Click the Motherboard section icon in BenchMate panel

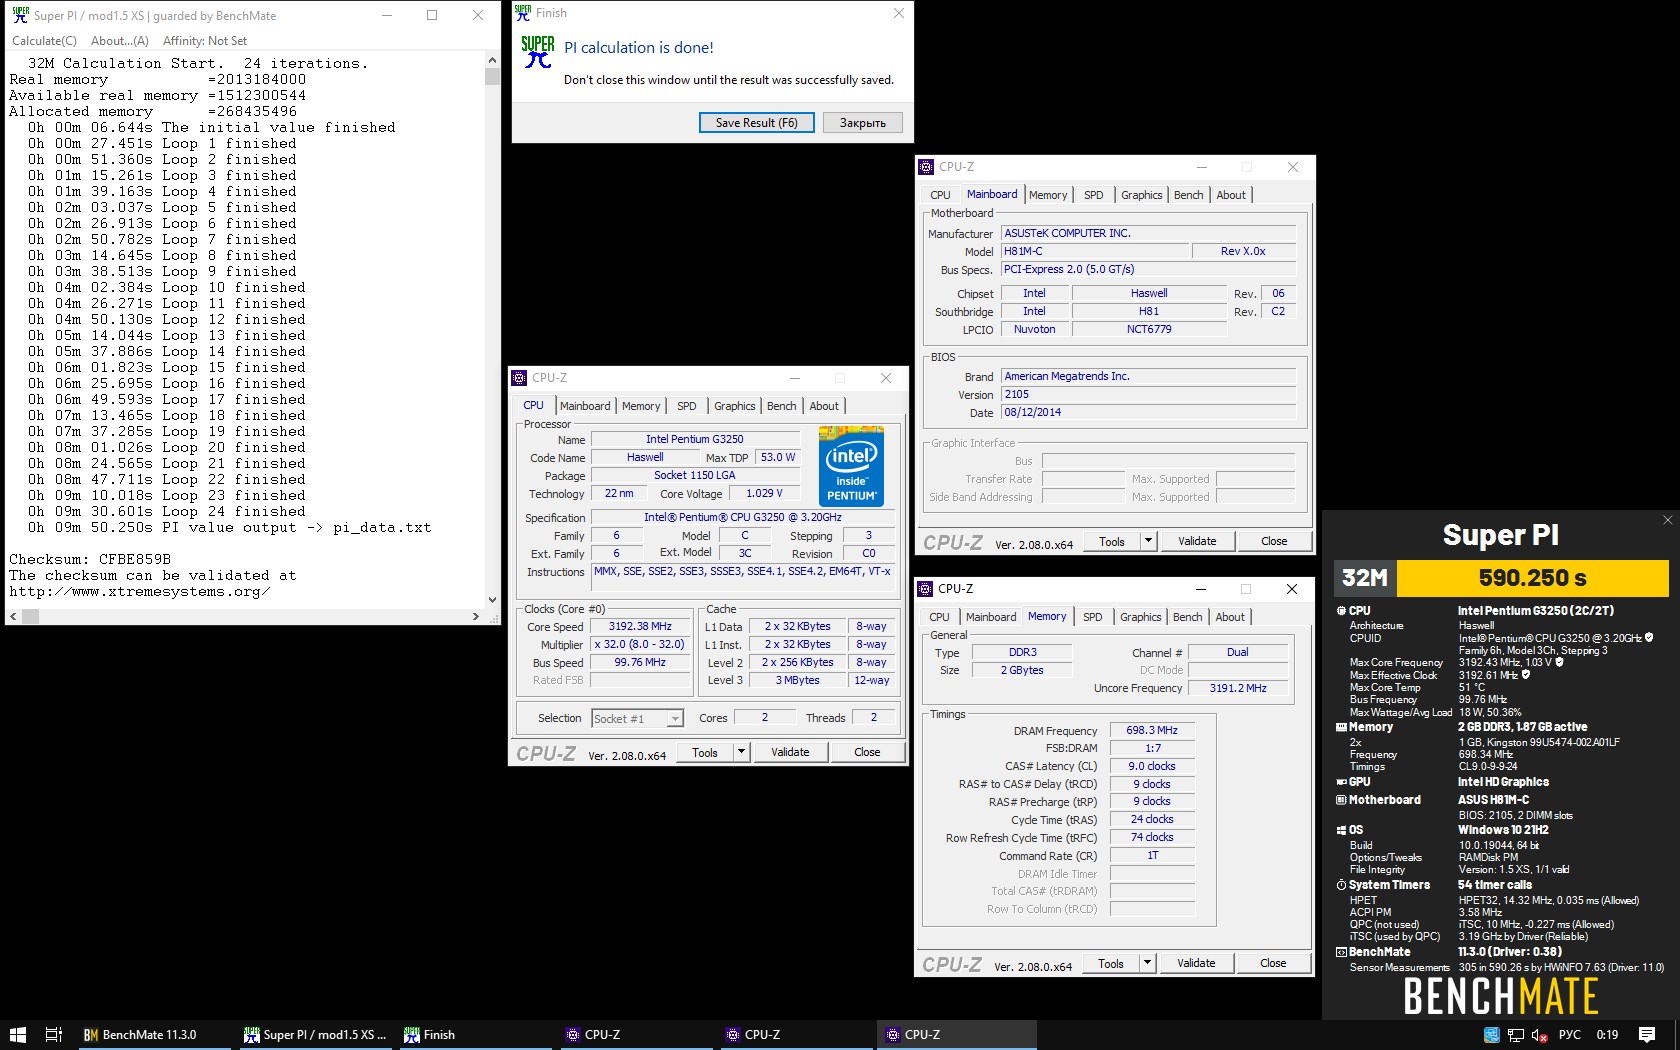coord(1341,800)
